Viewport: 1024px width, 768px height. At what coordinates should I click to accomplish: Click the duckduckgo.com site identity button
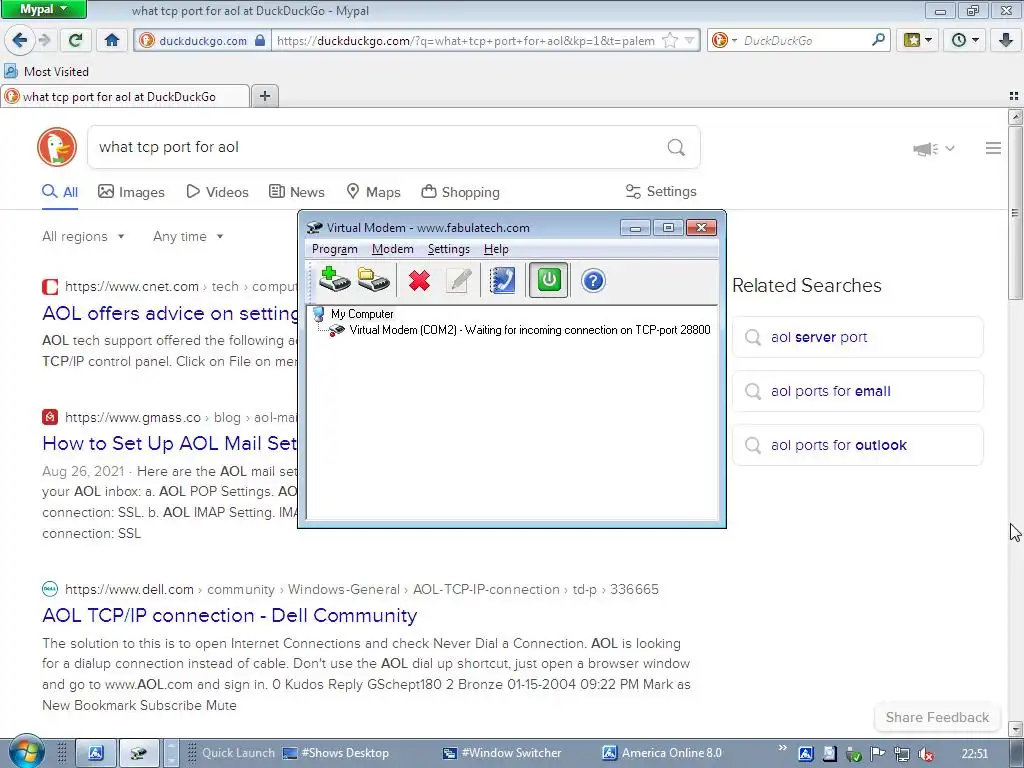pyautogui.click(x=203, y=40)
